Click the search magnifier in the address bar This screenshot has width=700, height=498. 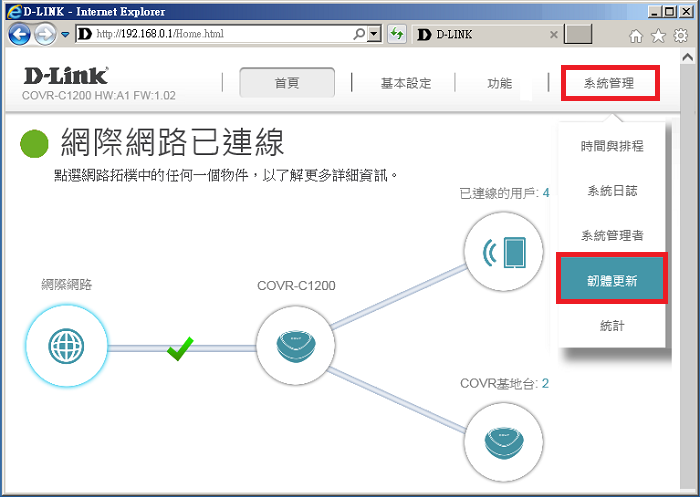pyautogui.click(x=360, y=34)
